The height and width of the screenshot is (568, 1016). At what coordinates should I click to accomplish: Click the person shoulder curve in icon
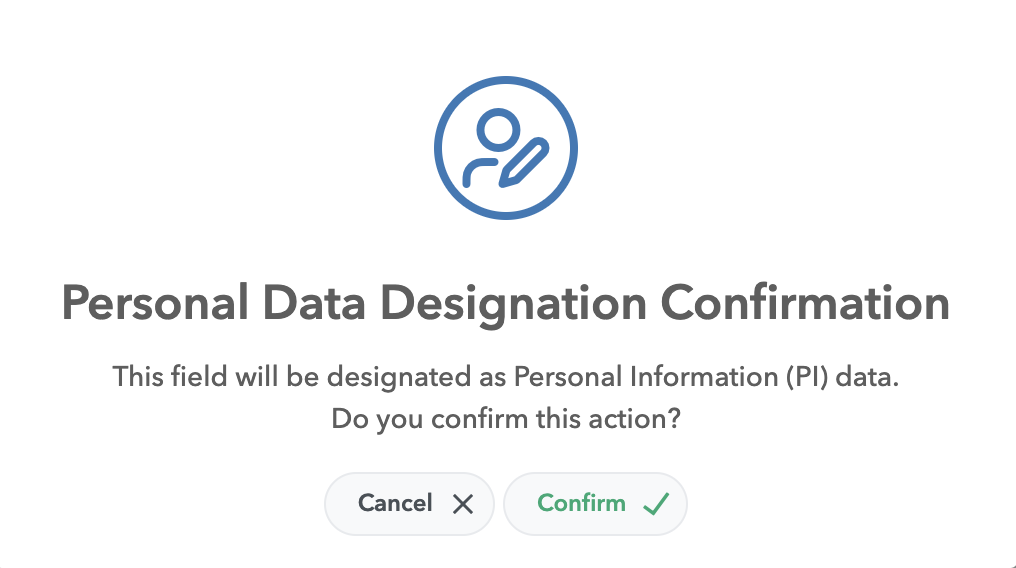pos(476,173)
